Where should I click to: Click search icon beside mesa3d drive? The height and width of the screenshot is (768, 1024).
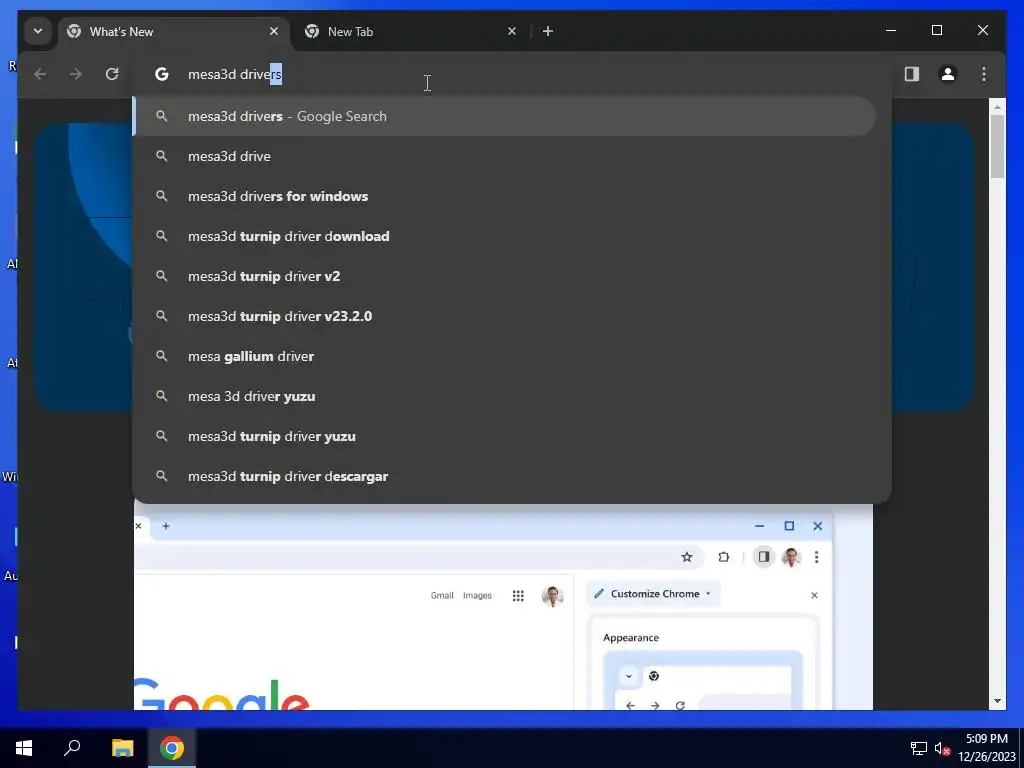pyautogui.click(x=161, y=156)
